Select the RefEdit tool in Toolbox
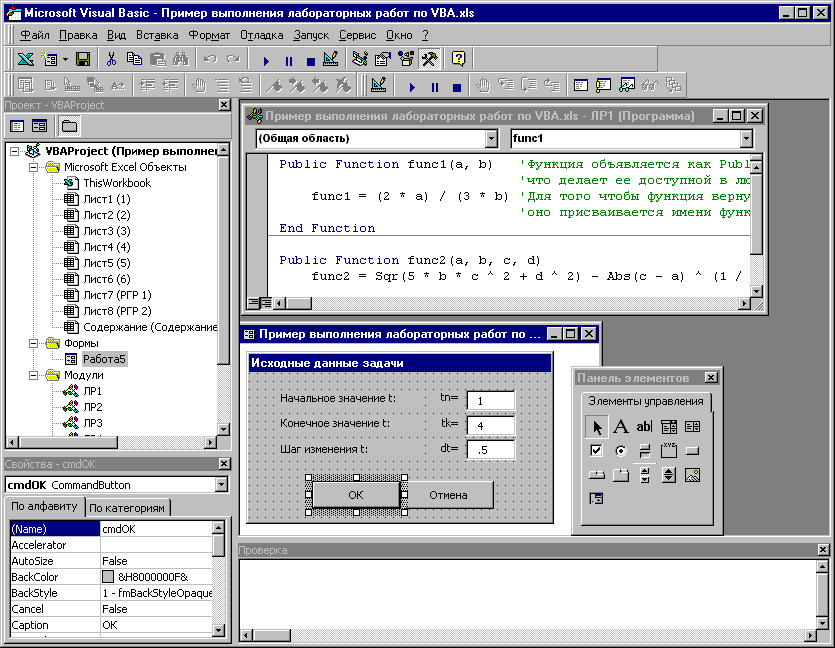 click(x=596, y=499)
